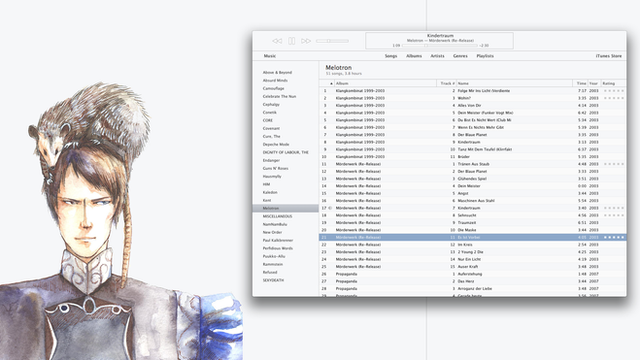Switch to the Genres tab

tap(460, 56)
